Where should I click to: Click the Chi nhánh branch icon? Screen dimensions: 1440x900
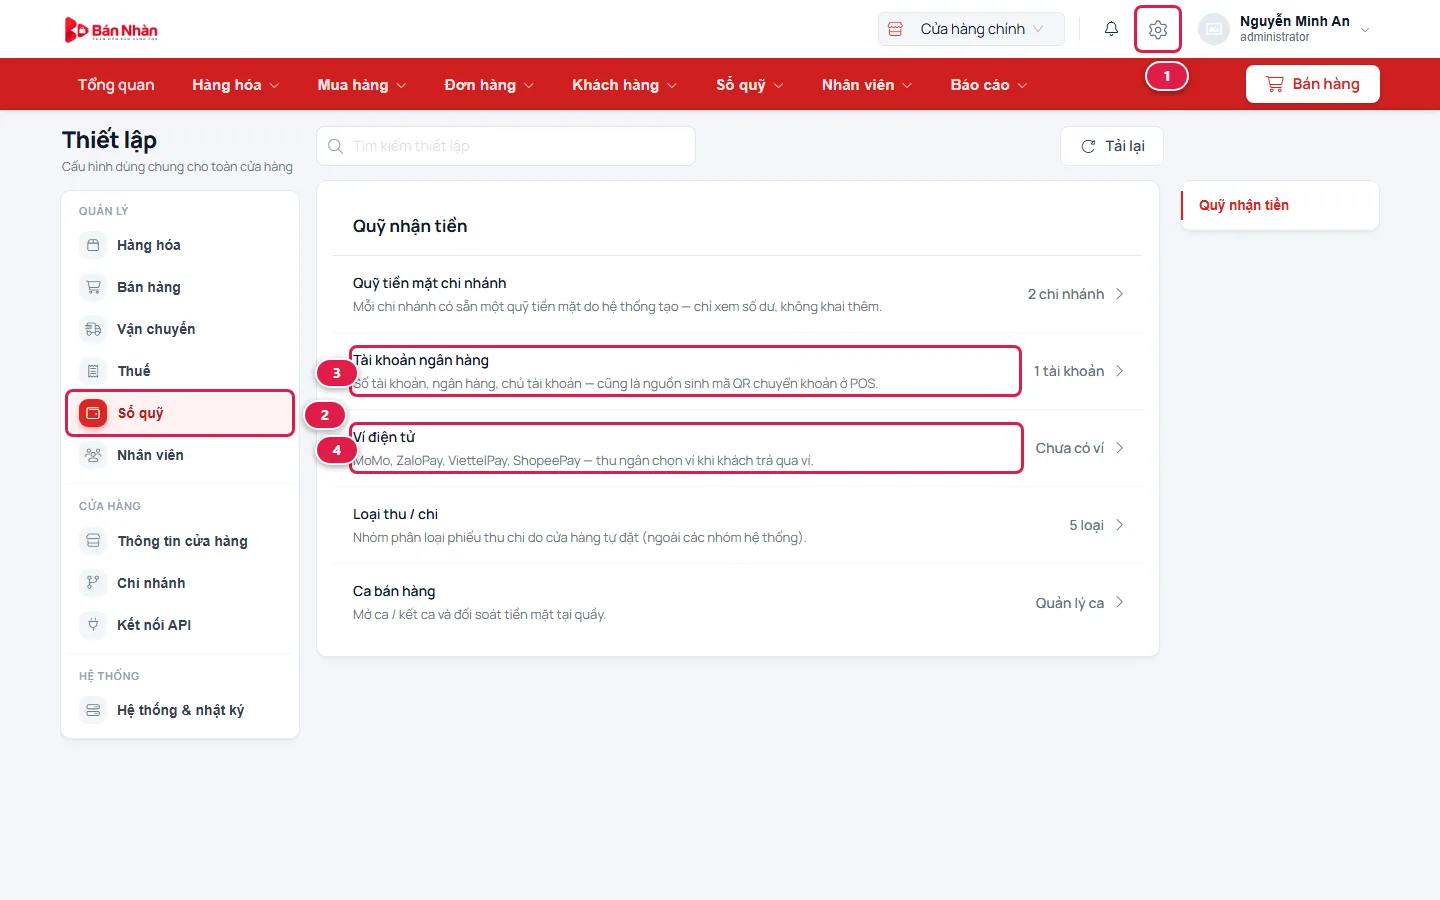coord(93,583)
